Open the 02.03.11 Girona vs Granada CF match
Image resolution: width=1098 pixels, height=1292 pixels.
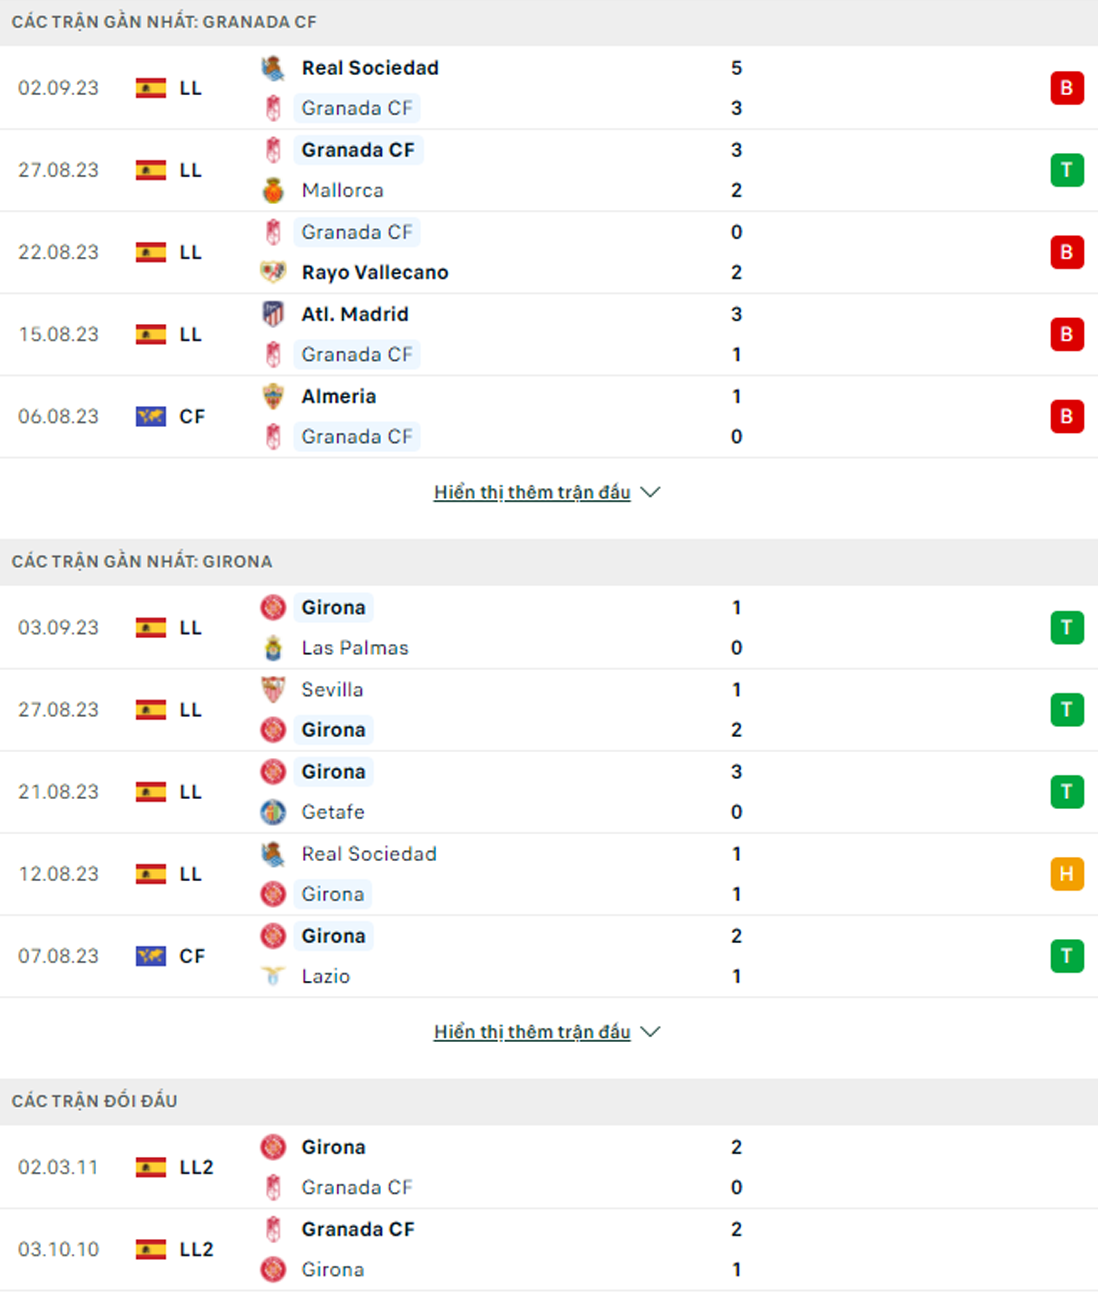click(549, 1167)
